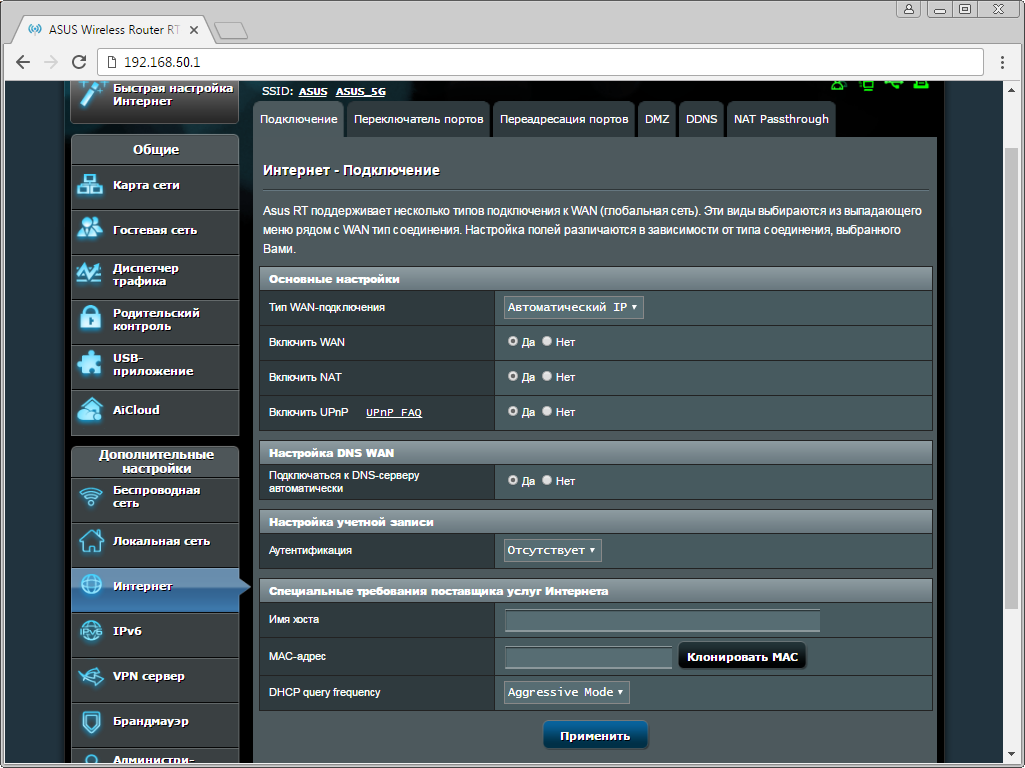Screen dimensions: 1025x768
Task: Open Родительский контроль padlock icon
Action: pyautogui.click(x=90, y=318)
